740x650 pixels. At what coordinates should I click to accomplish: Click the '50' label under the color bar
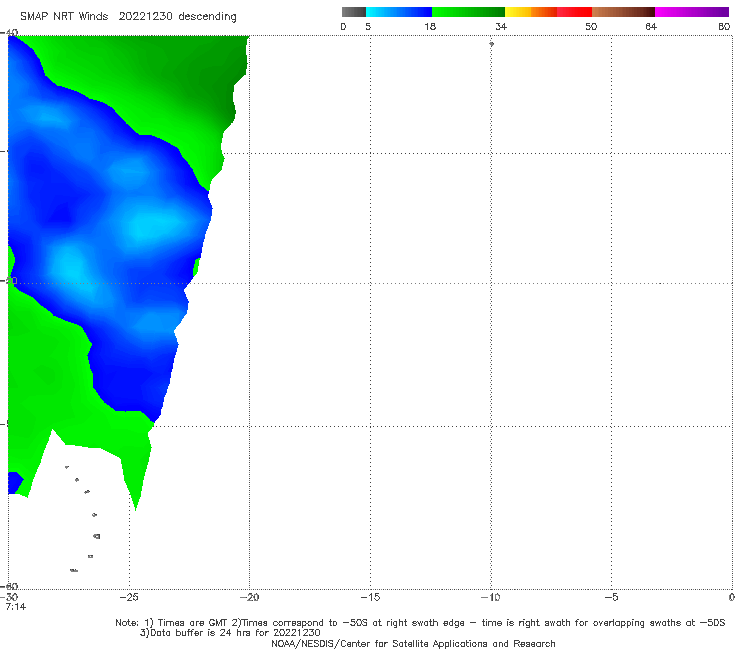[x=591, y=27]
